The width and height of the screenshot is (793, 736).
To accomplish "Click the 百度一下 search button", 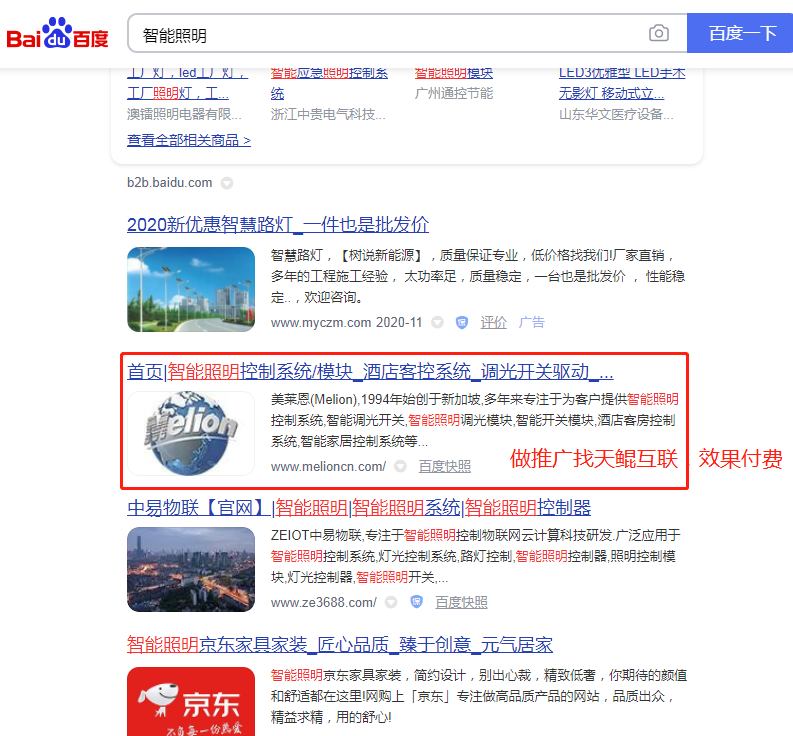I will pos(740,33).
